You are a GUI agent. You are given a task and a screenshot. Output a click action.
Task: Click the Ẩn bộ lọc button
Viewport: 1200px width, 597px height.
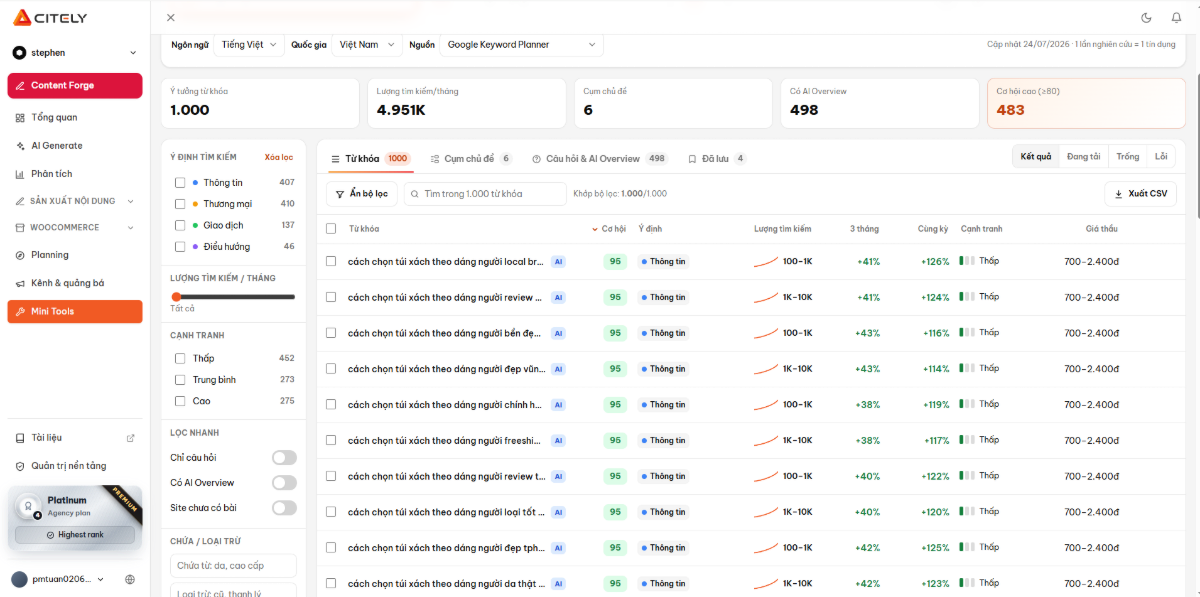pyautogui.click(x=361, y=194)
